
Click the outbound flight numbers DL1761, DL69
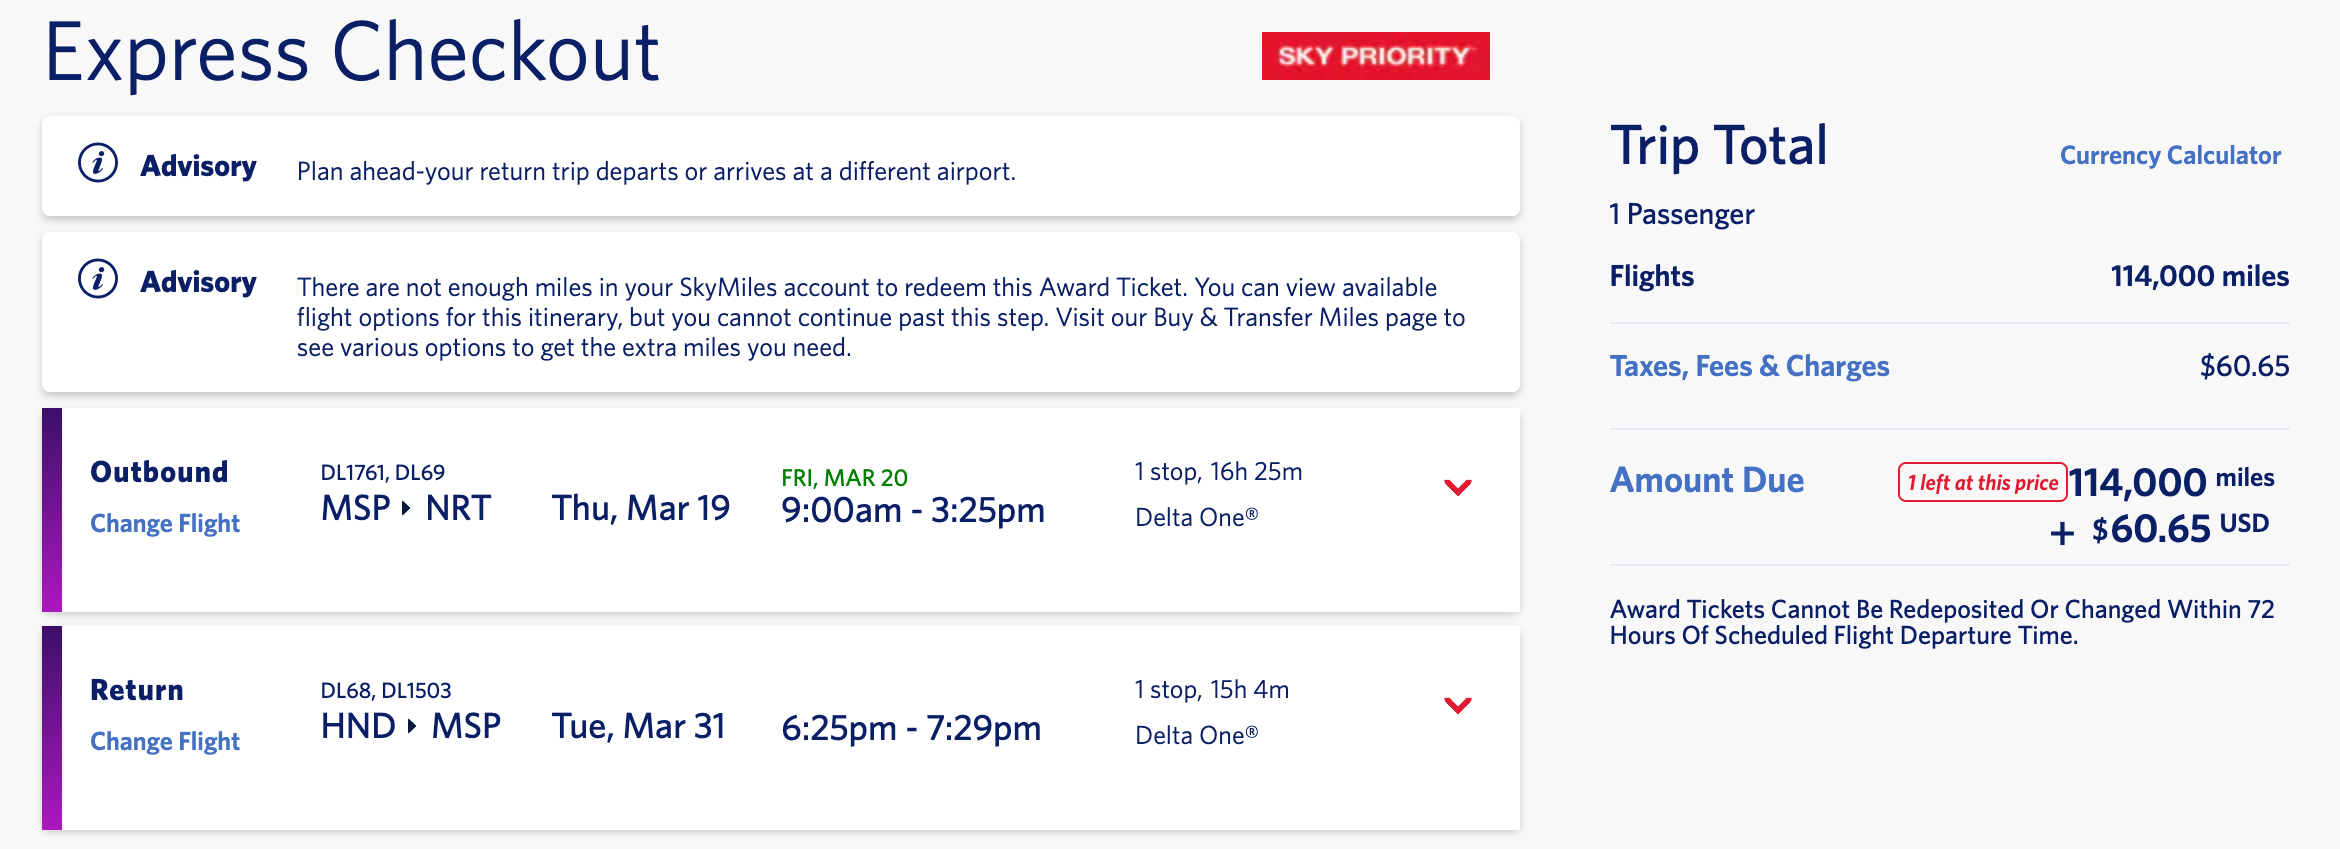pyautogui.click(x=382, y=472)
